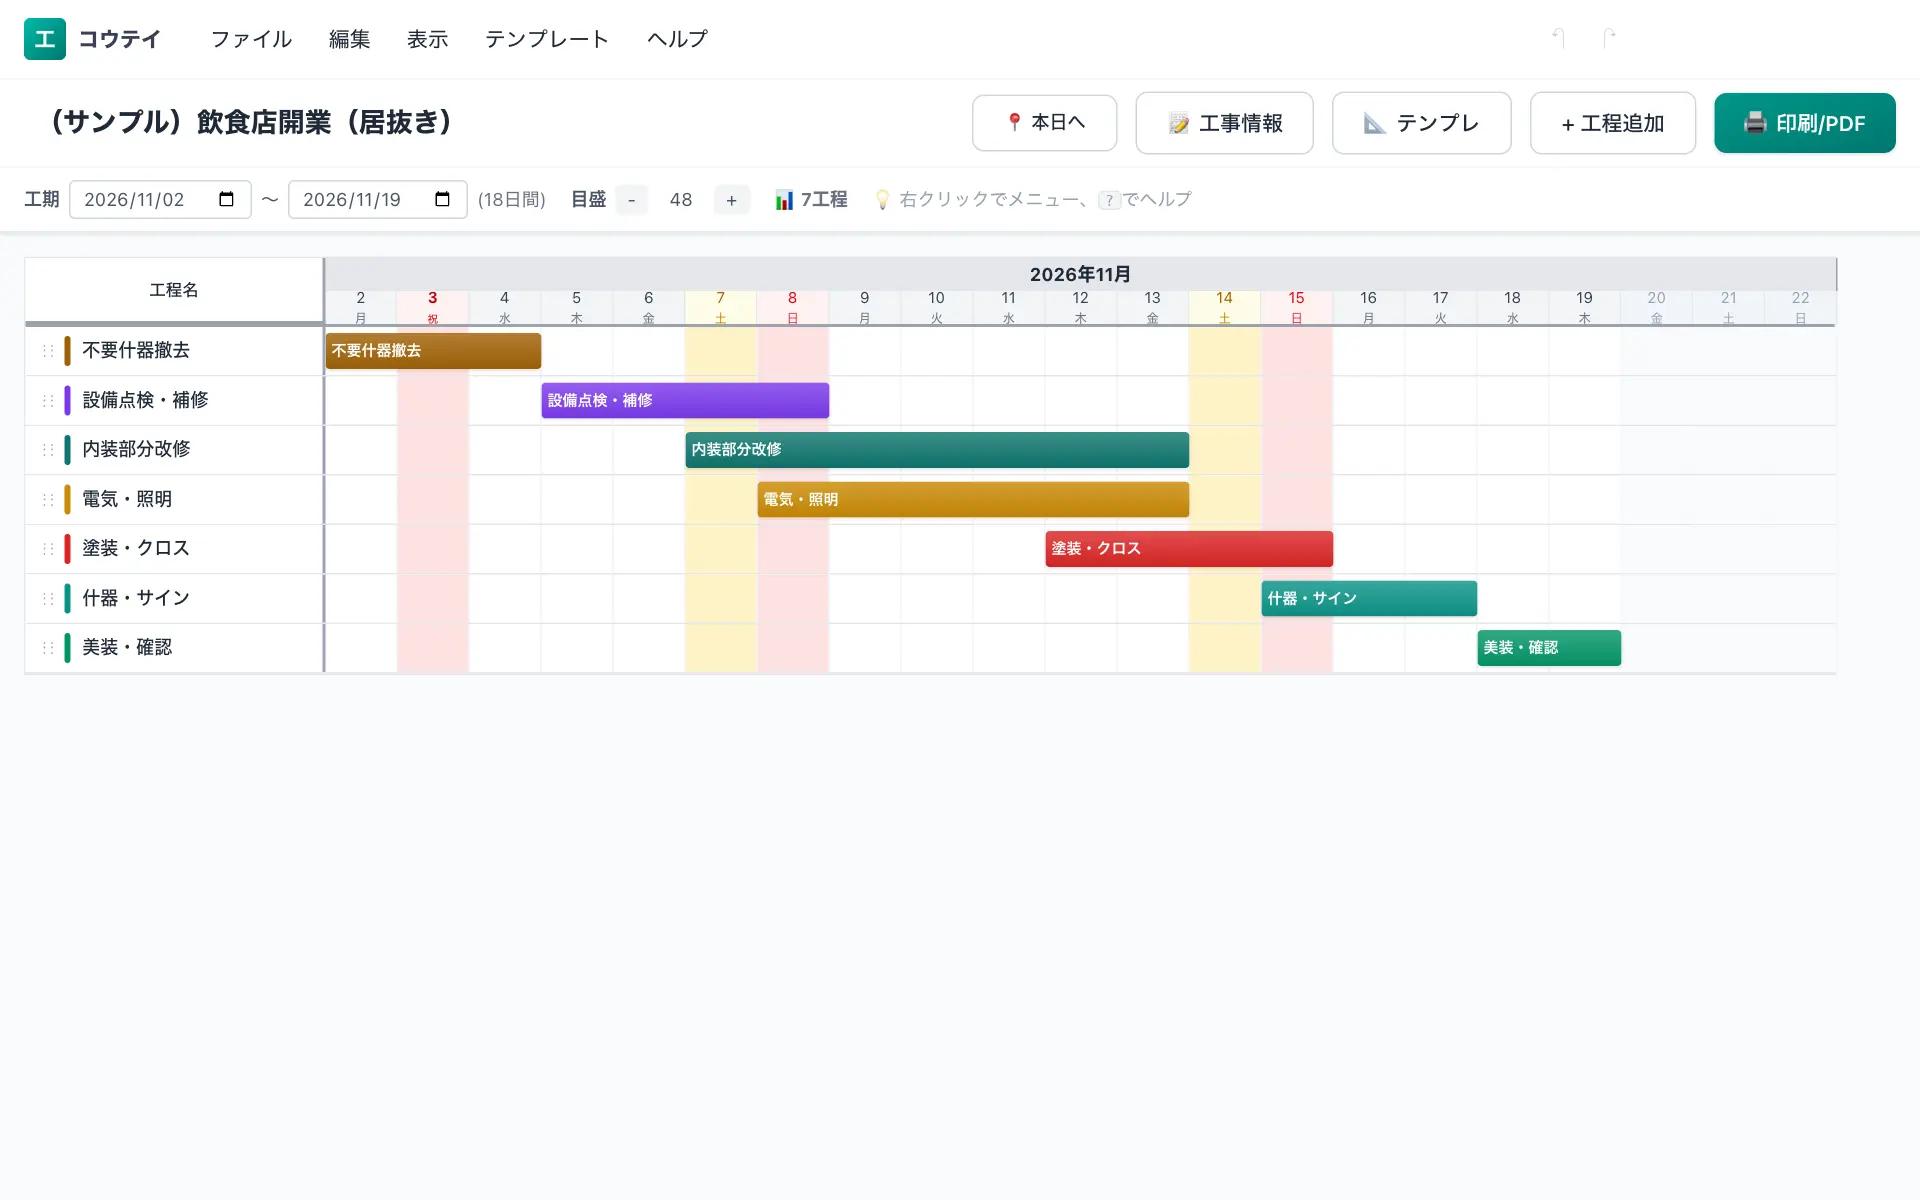Open the テンプレート menu
The width and height of the screenshot is (1920, 1200).
pos(547,39)
